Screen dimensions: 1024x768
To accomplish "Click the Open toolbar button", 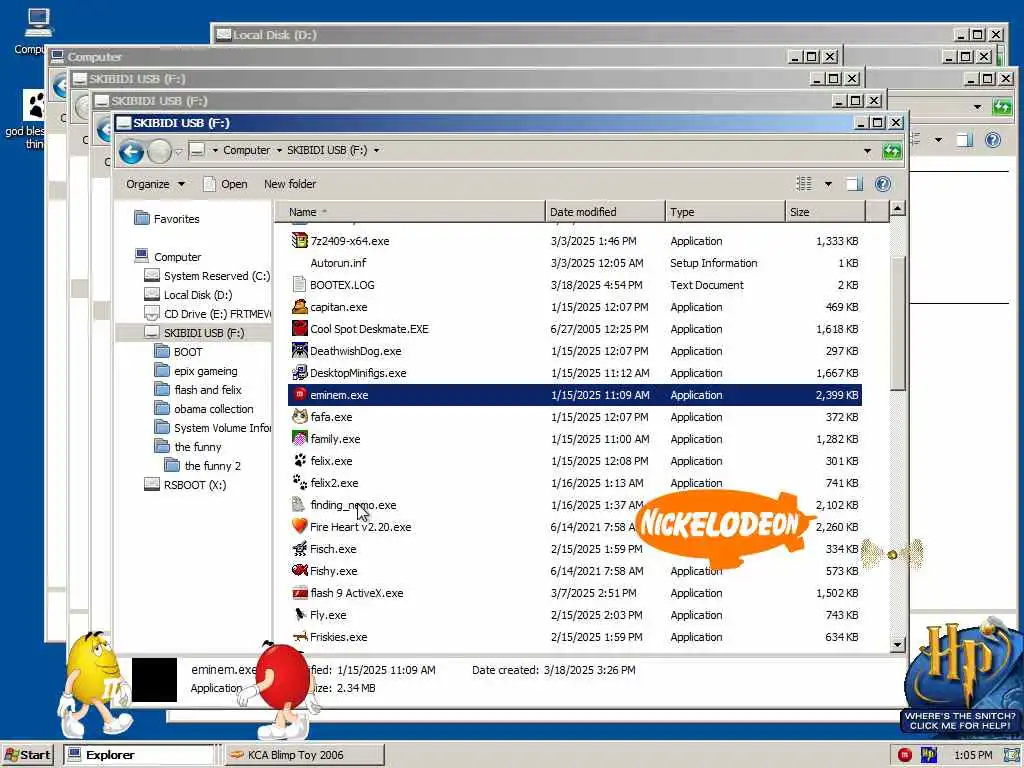I will coord(225,184).
